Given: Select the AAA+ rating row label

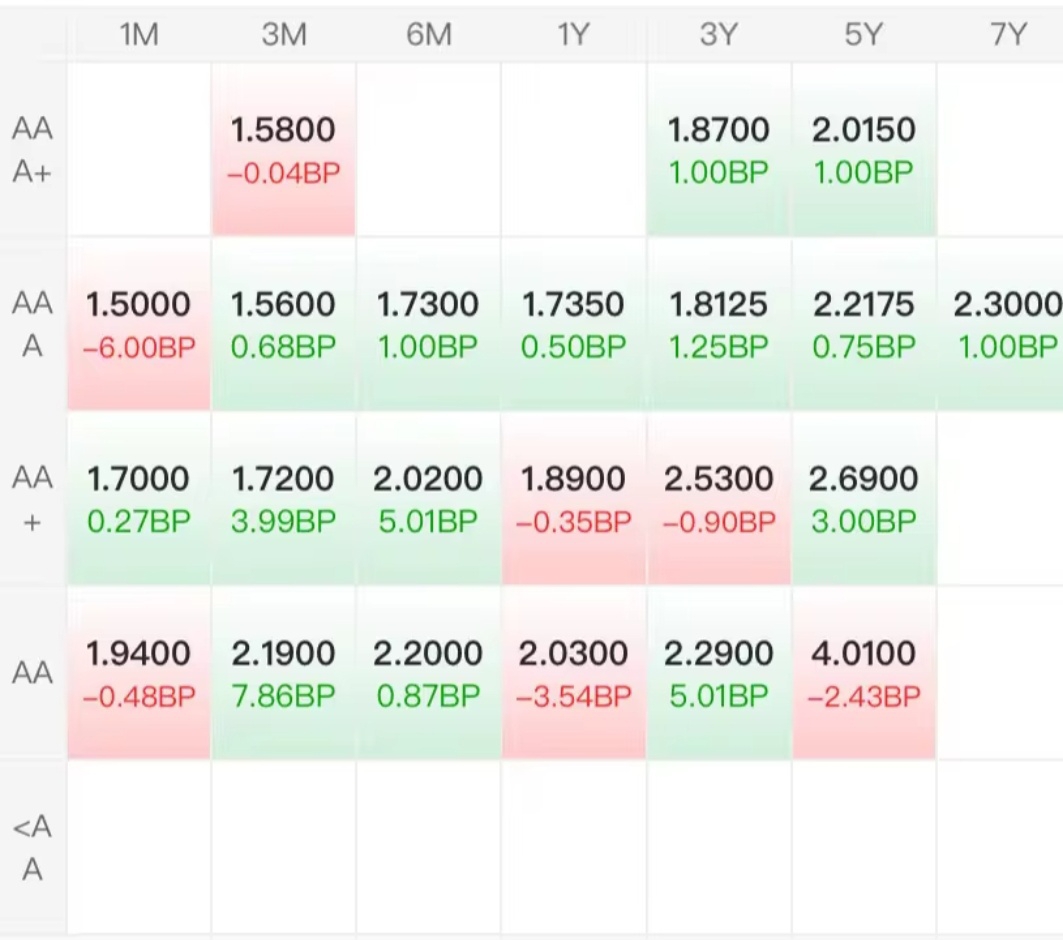Looking at the screenshot, I should click(33, 150).
